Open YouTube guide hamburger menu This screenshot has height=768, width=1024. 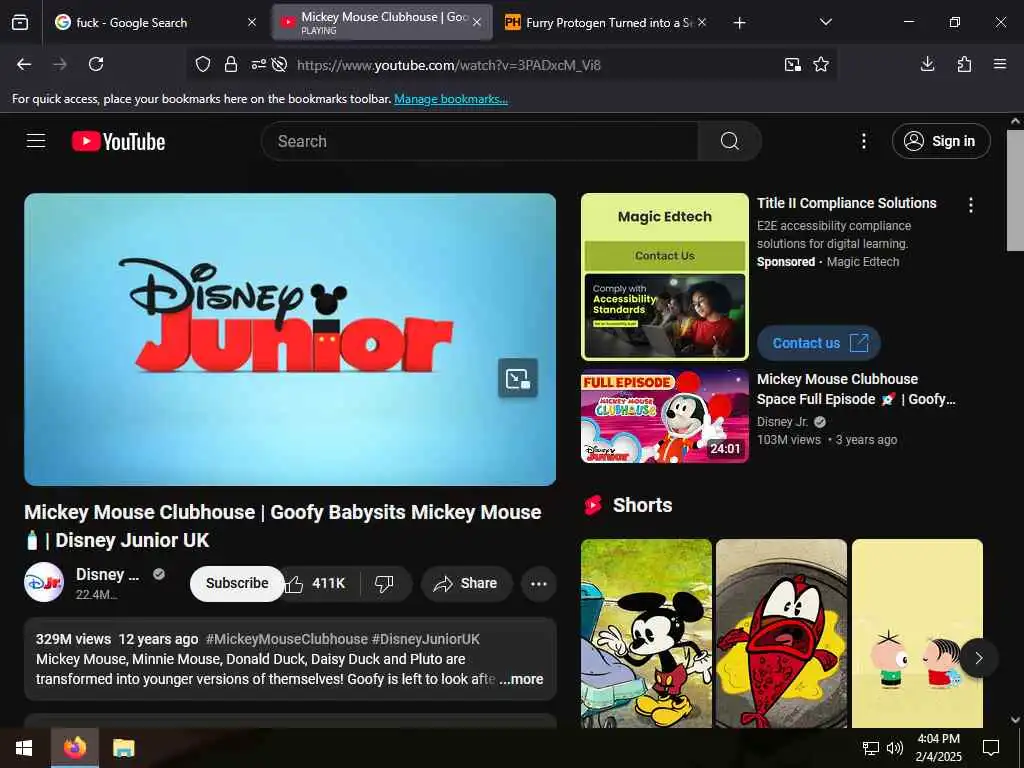pos(36,141)
